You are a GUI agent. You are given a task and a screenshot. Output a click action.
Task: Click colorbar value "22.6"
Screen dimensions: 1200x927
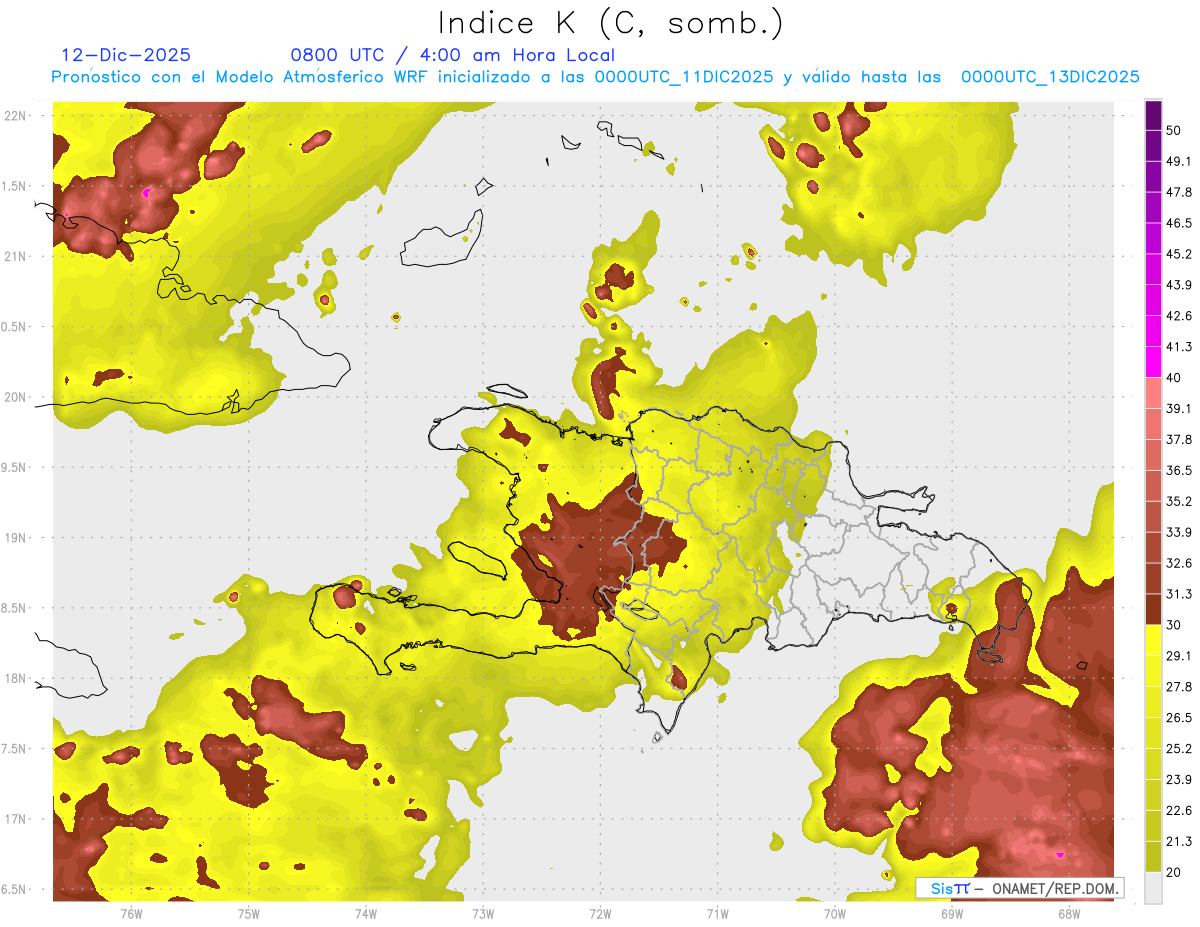point(1179,811)
